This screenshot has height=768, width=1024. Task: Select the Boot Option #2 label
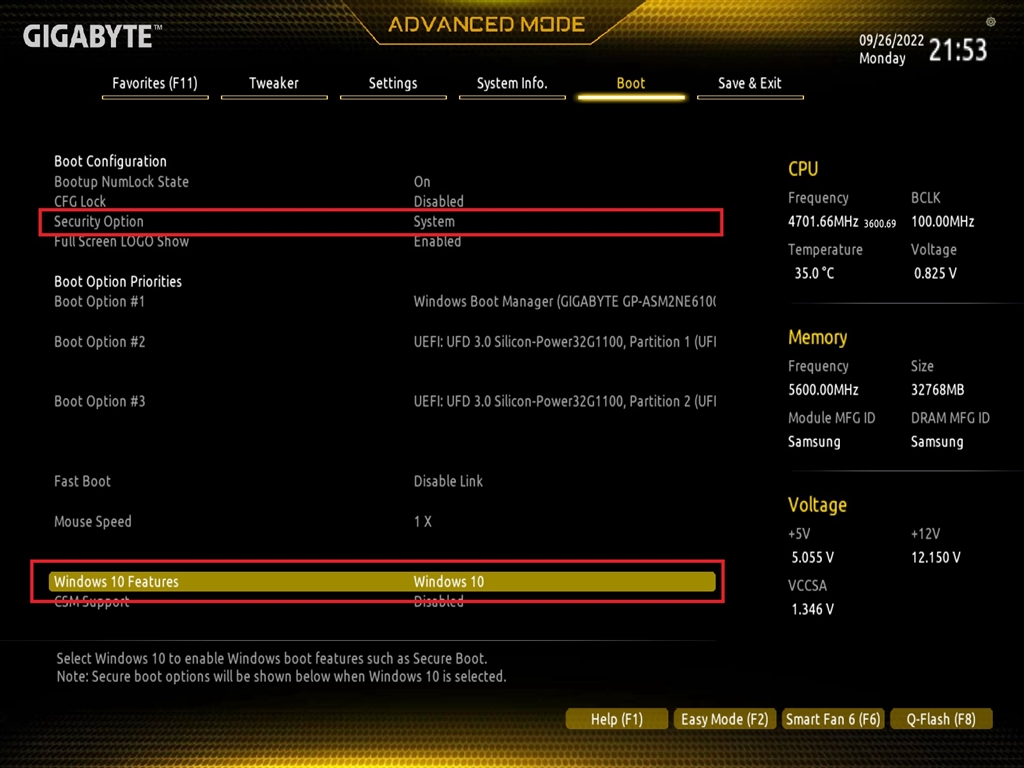click(x=99, y=342)
